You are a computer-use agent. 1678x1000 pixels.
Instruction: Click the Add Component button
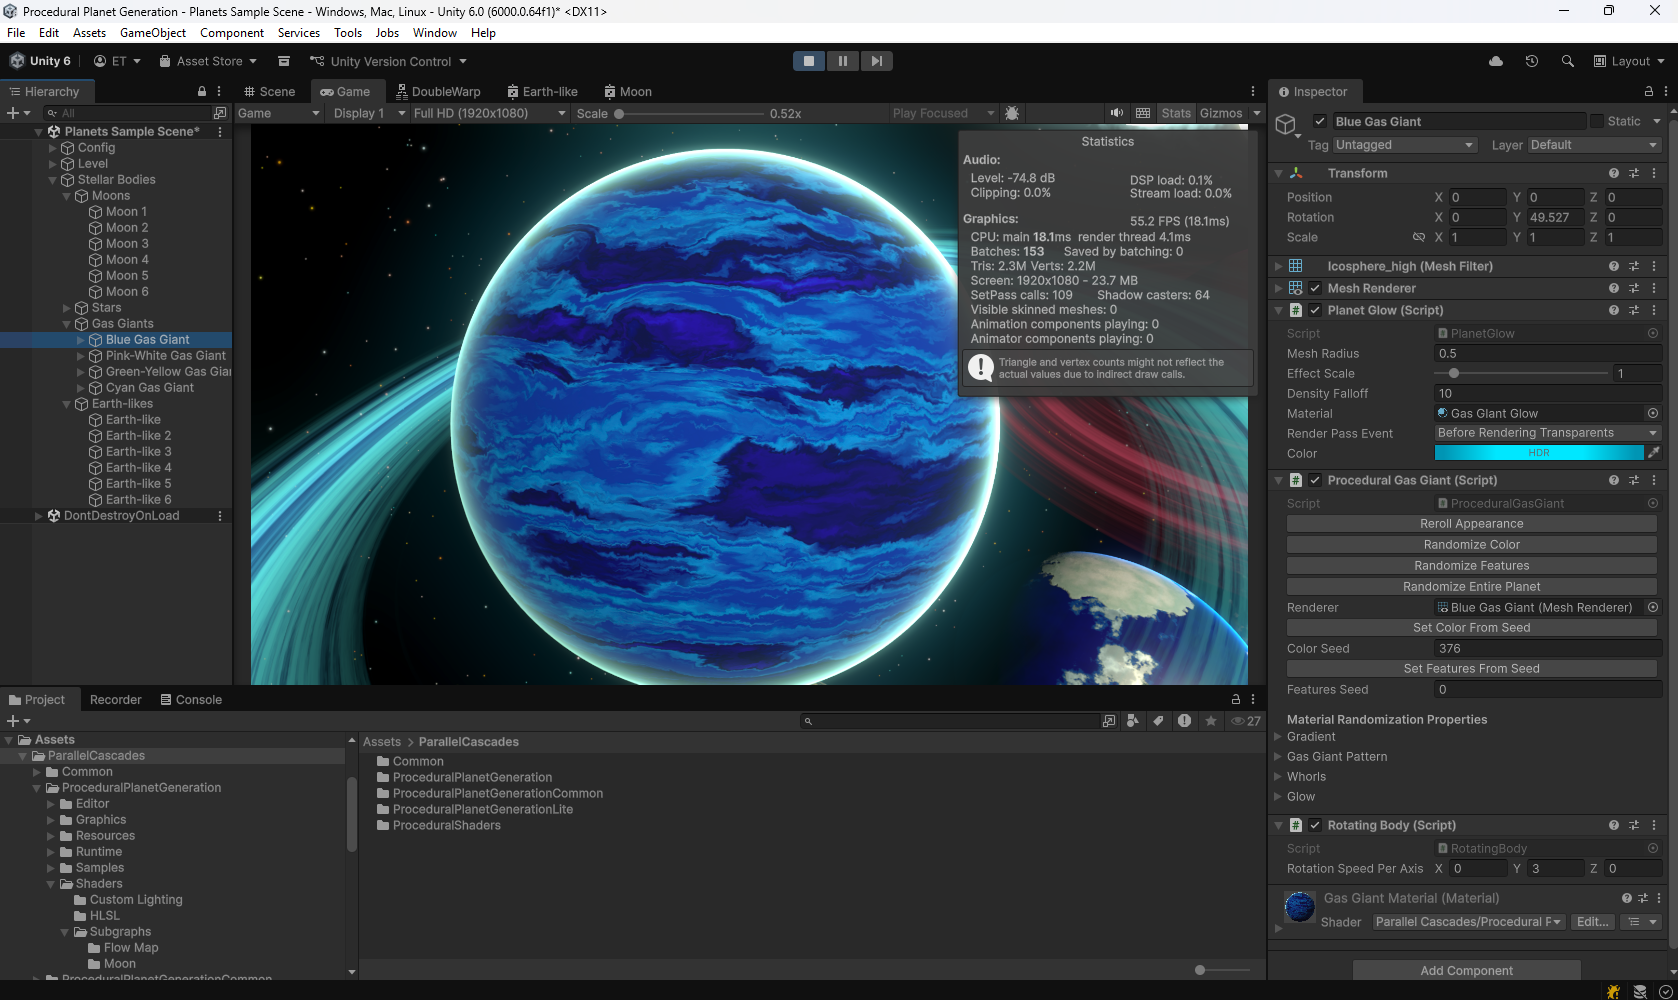pos(1466,970)
